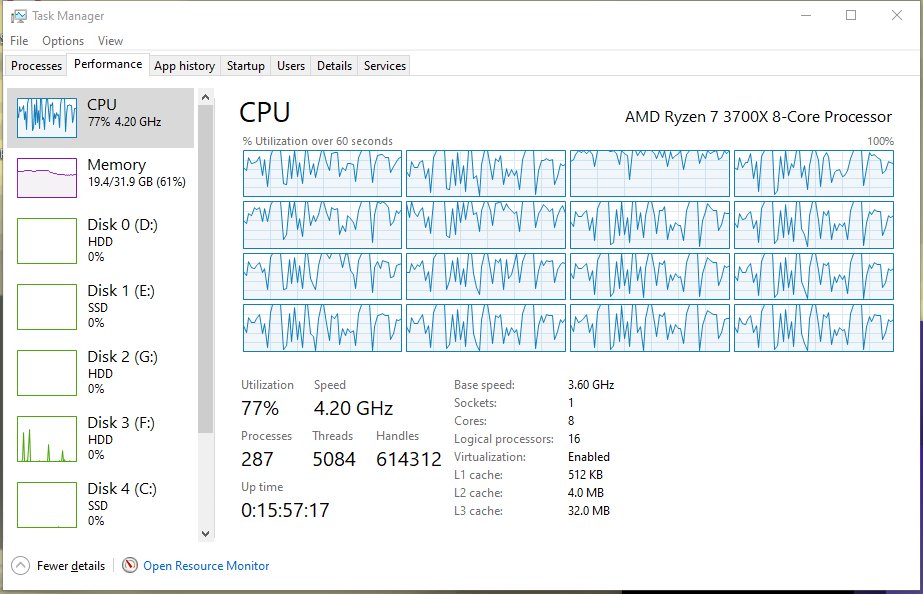Click the L3 cache value 32.0 MB

(589, 511)
